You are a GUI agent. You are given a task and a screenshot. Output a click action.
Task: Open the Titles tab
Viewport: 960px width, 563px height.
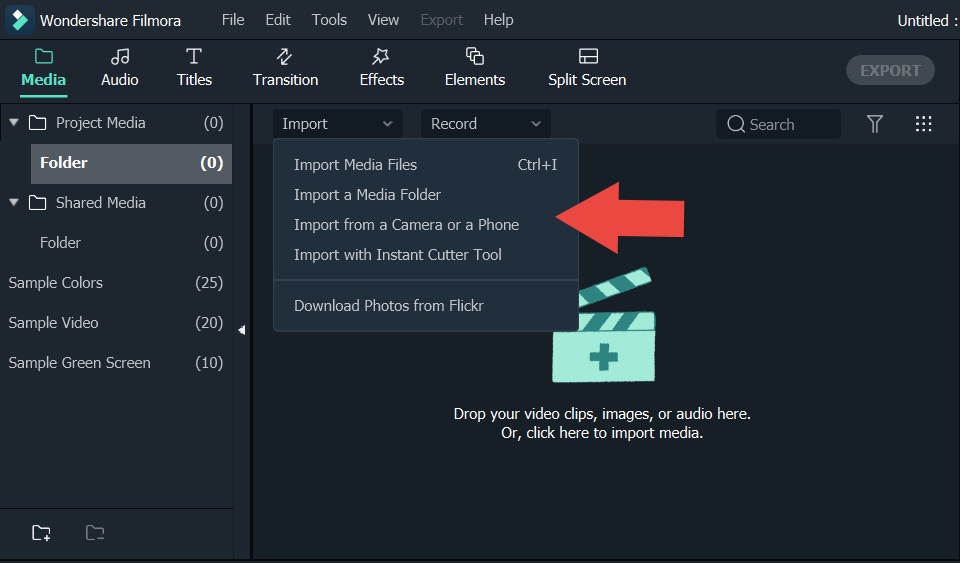(x=194, y=68)
